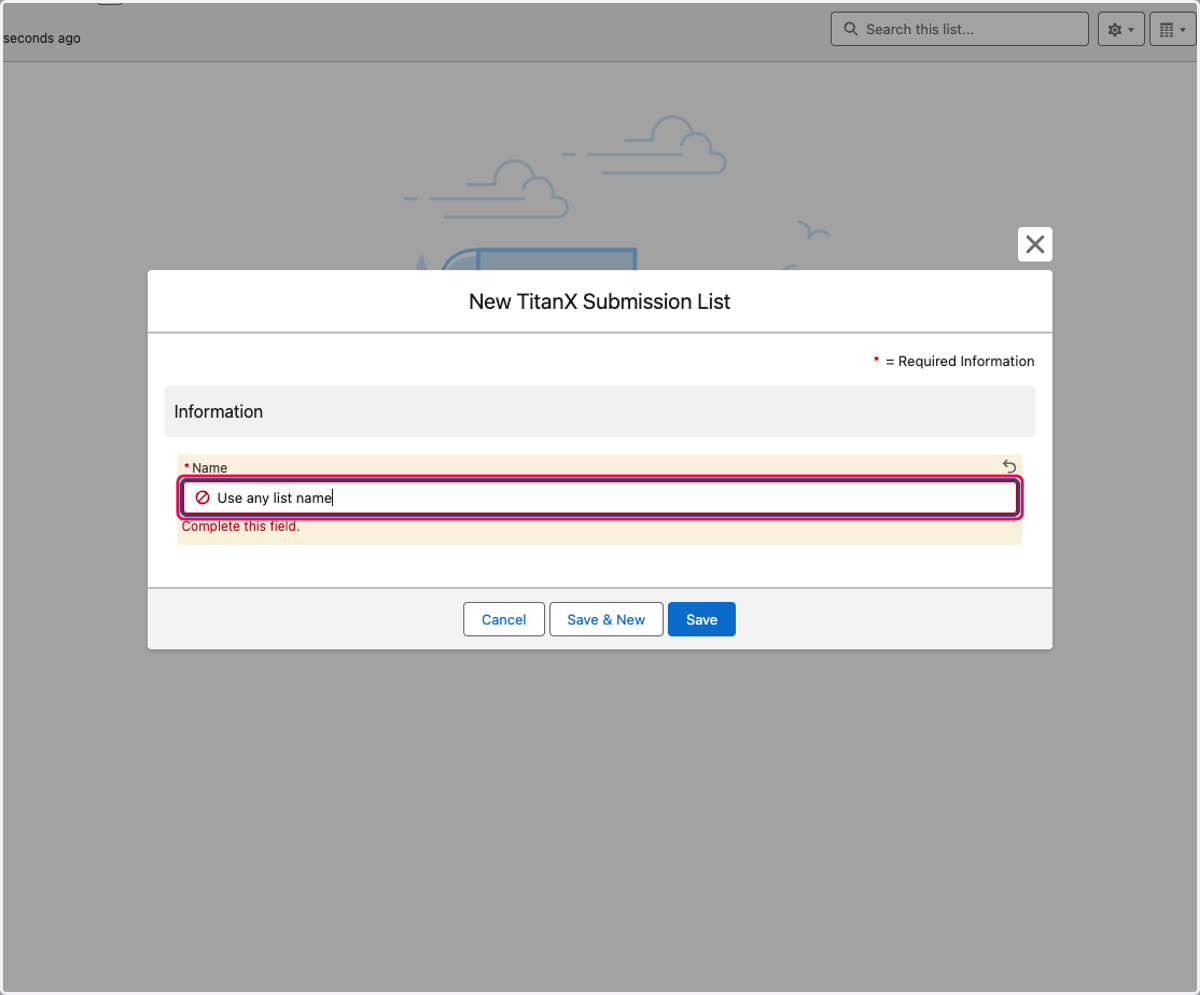Click the search magnifier icon
Image resolution: width=1200 pixels, height=995 pixels.
tap(851, 29)
